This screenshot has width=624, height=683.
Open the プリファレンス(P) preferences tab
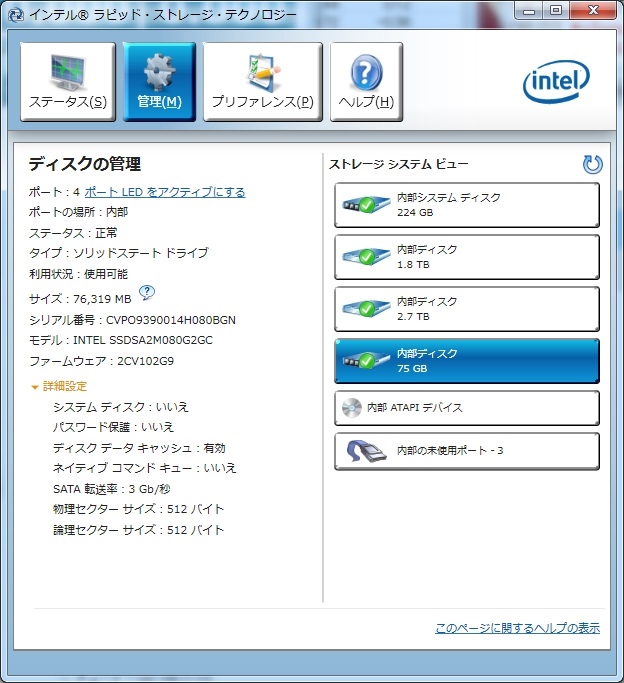pos(263,82)
